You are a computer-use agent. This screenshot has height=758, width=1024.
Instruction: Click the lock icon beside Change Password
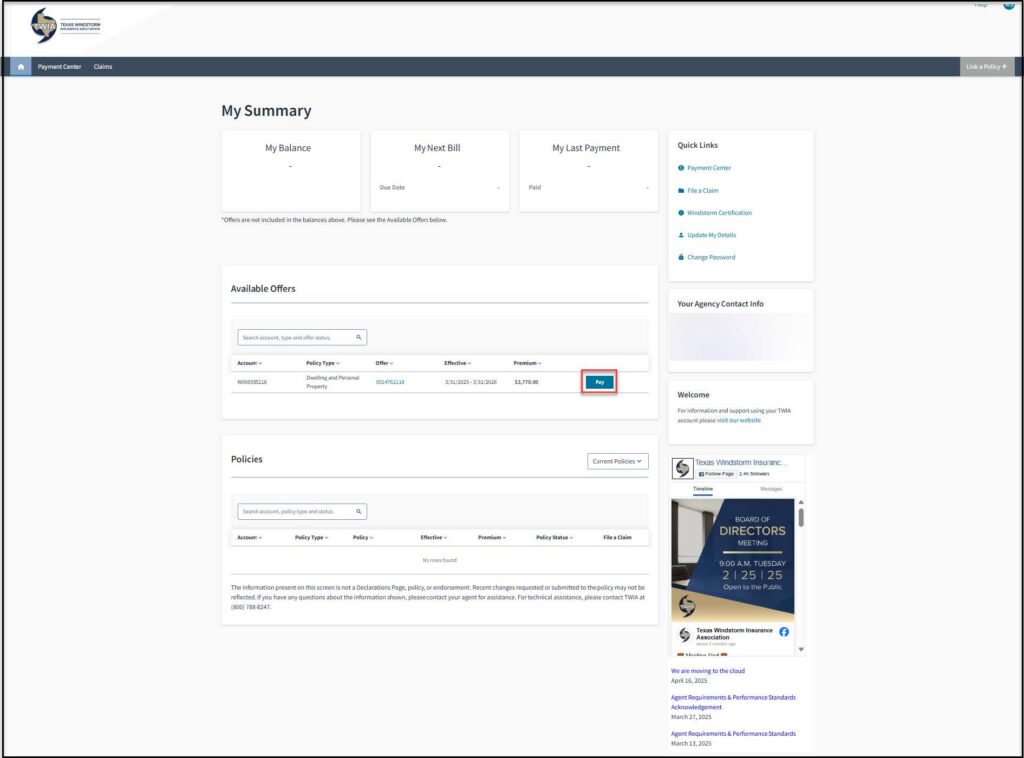pos(681,257)
